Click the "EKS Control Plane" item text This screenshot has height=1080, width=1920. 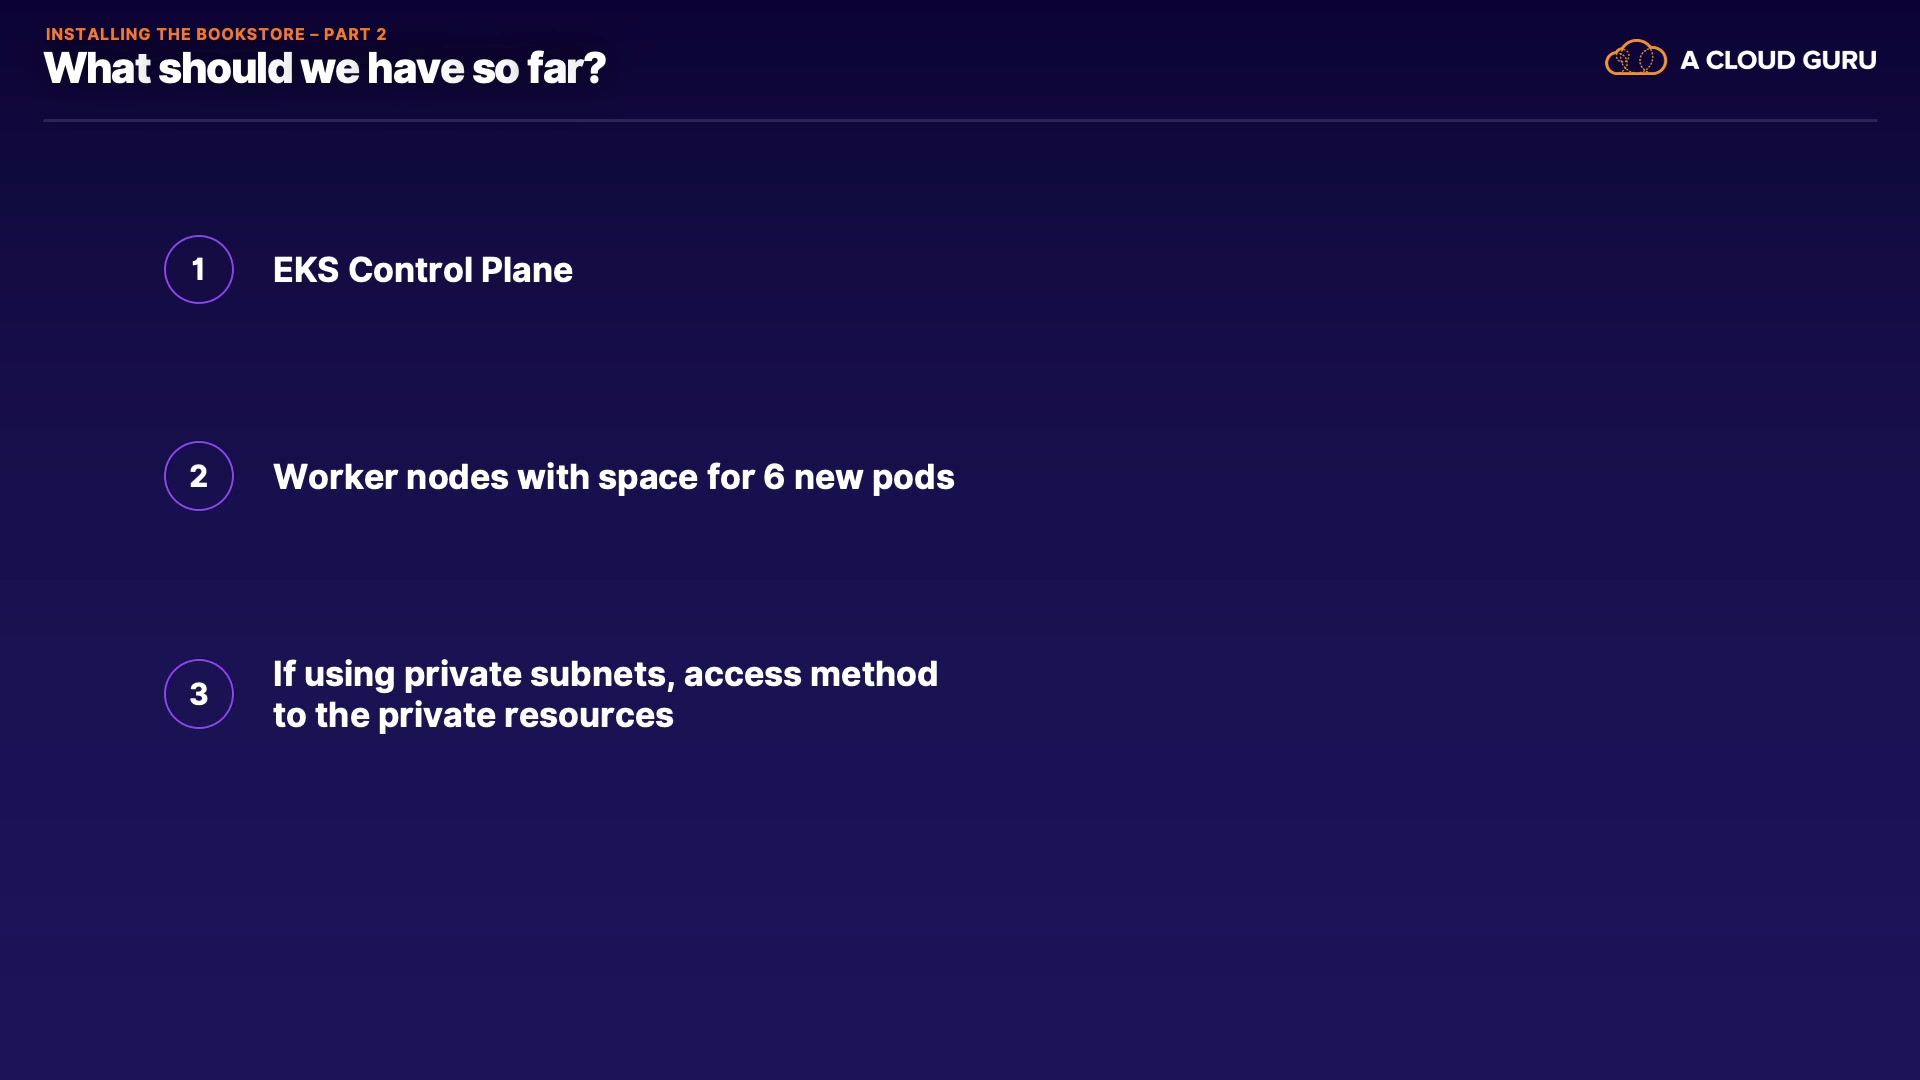pyautogui.click(x=422, y=270)
